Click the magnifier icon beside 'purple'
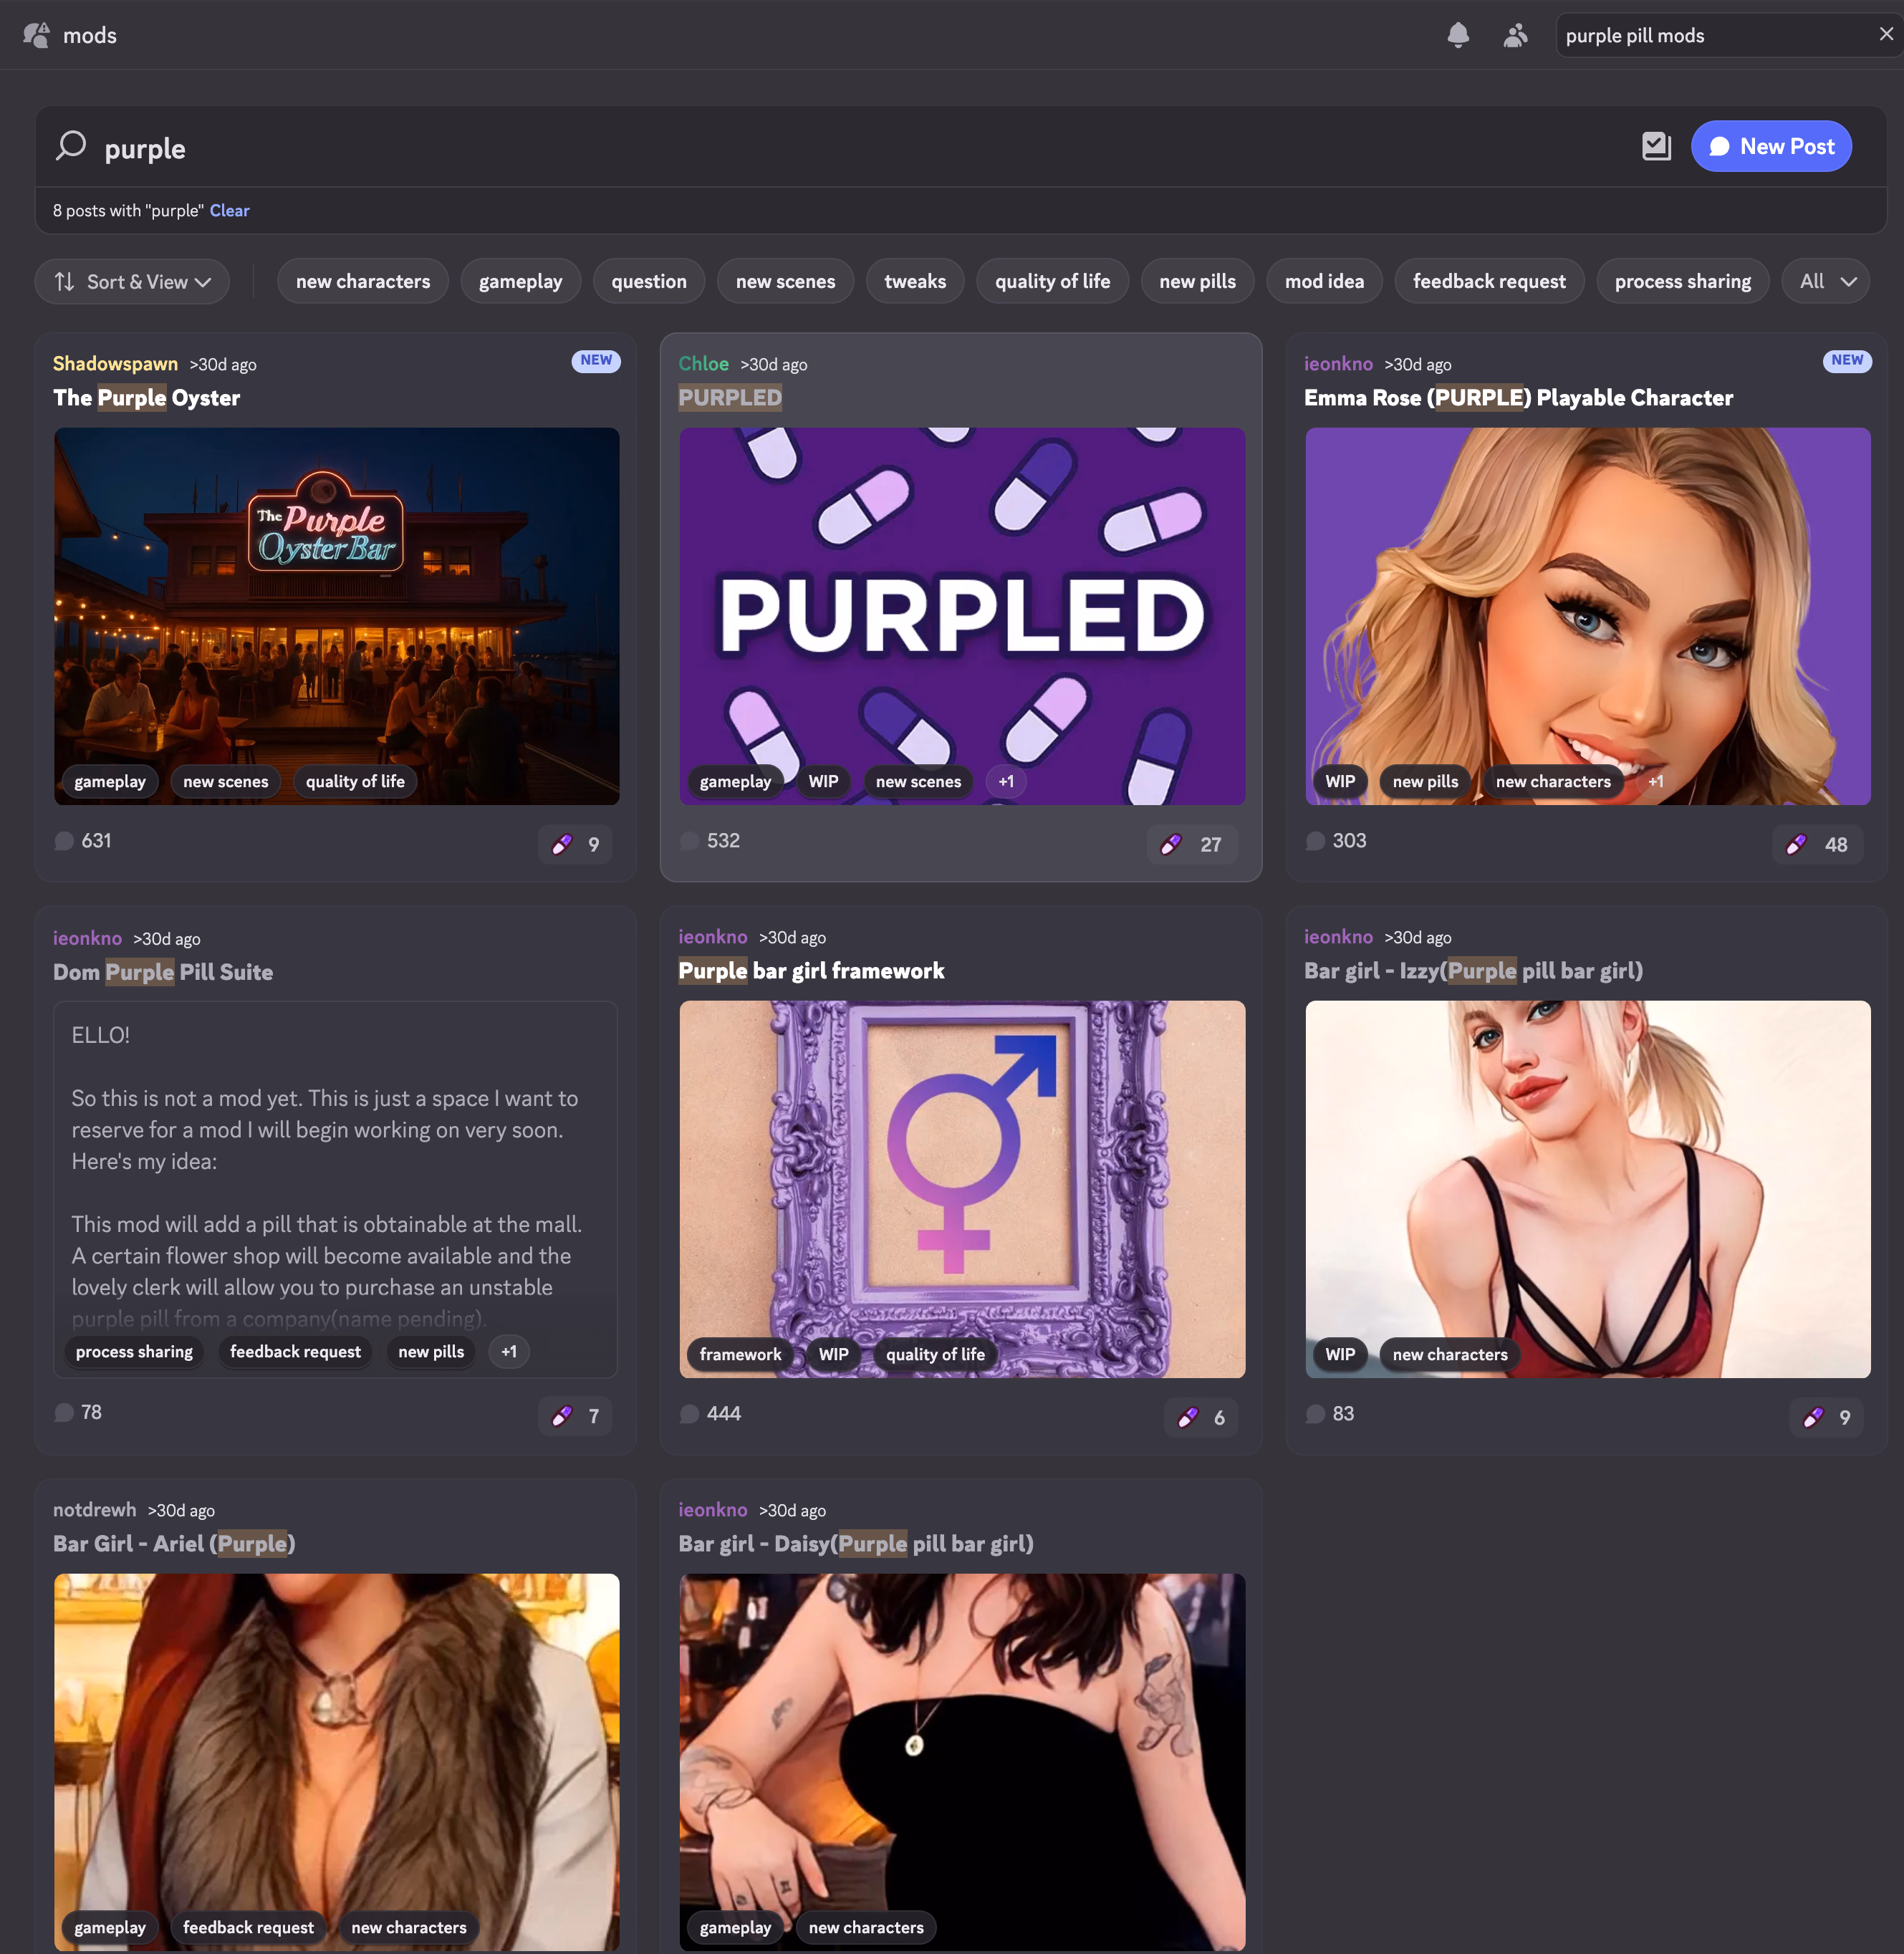This screenshot has width=1904, height=1954. coord(71,147)
